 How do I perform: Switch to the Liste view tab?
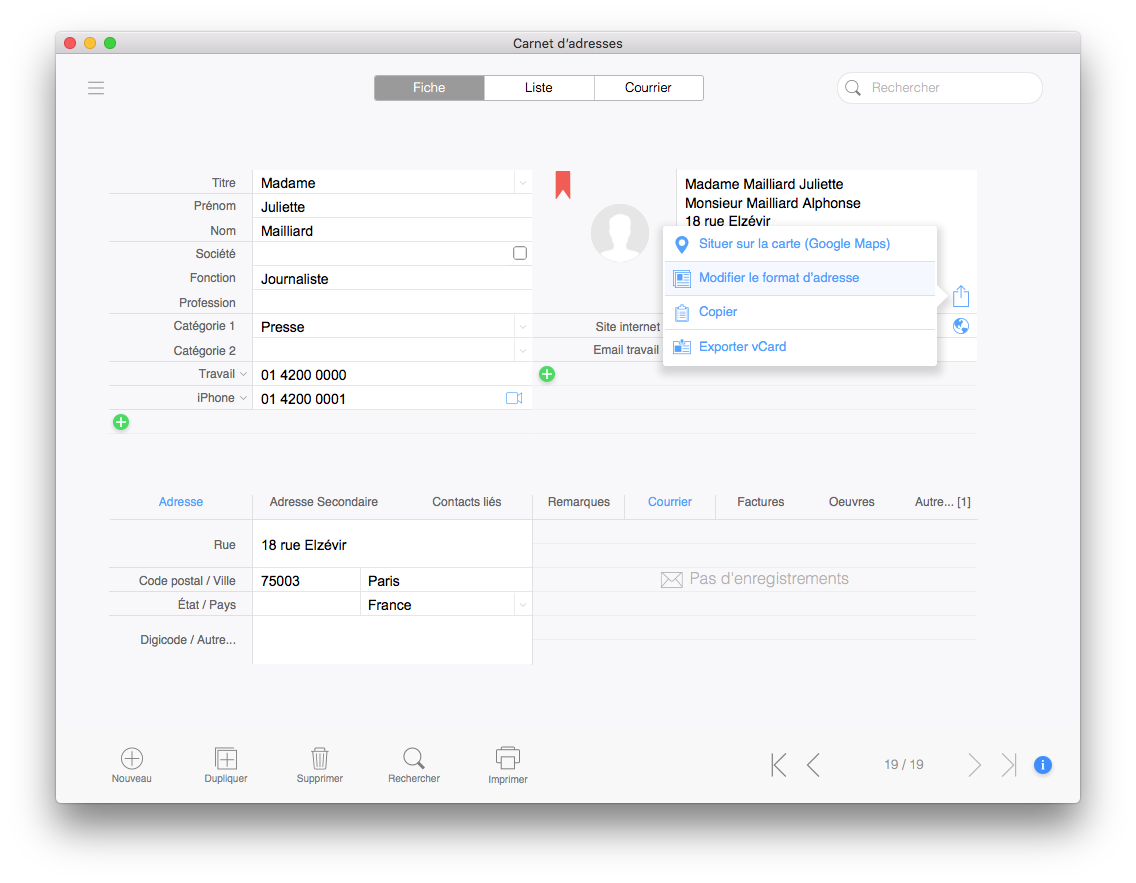click(539, 88)
